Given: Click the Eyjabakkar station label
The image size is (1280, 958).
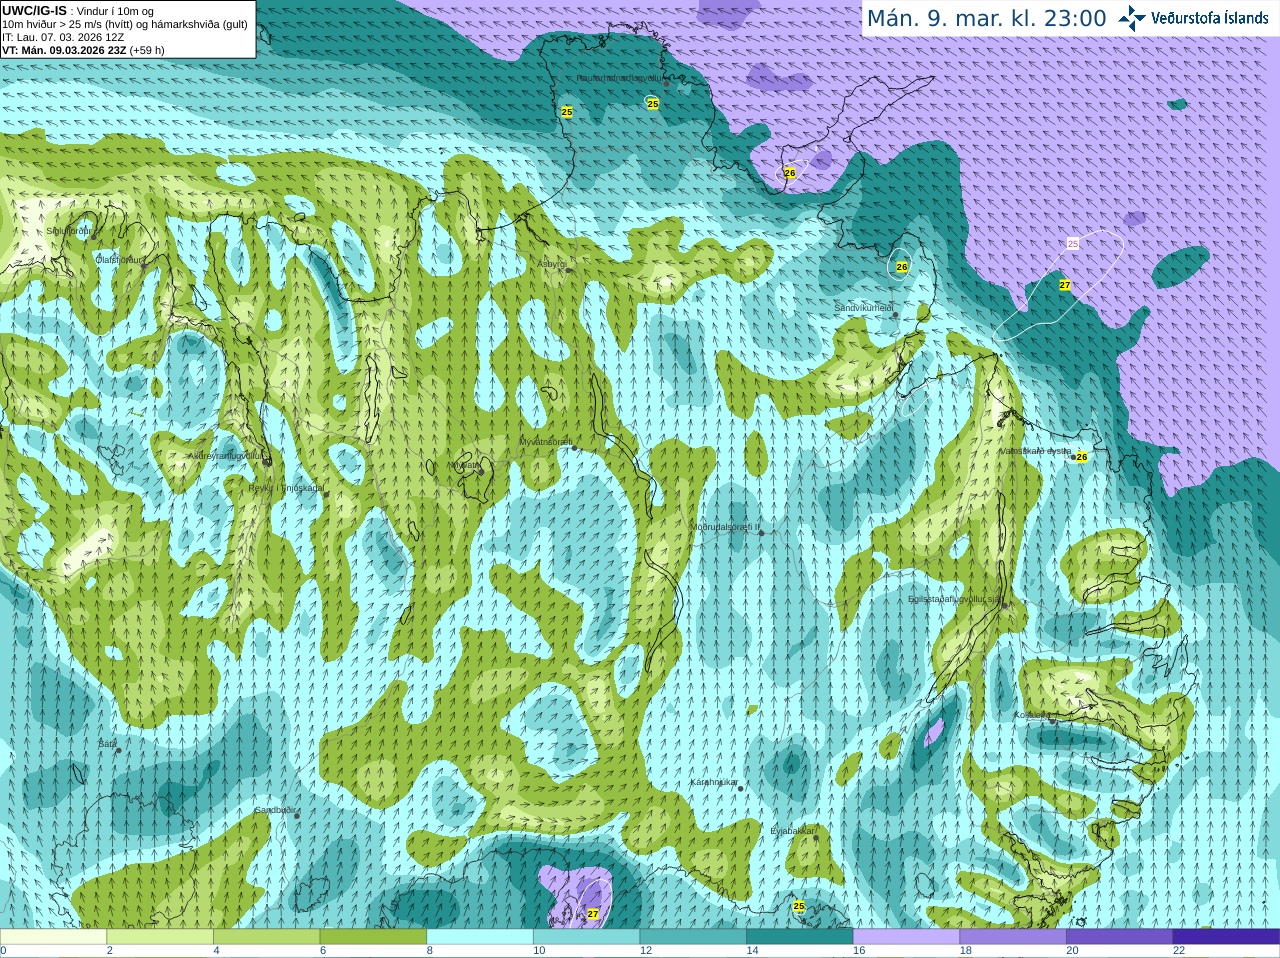Looking at the screenshot, I should (x=792, y=831).
